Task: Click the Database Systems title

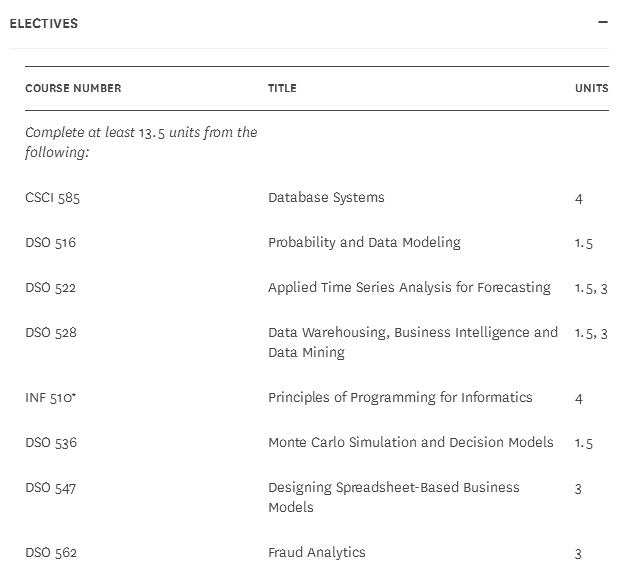Action: 326,198
